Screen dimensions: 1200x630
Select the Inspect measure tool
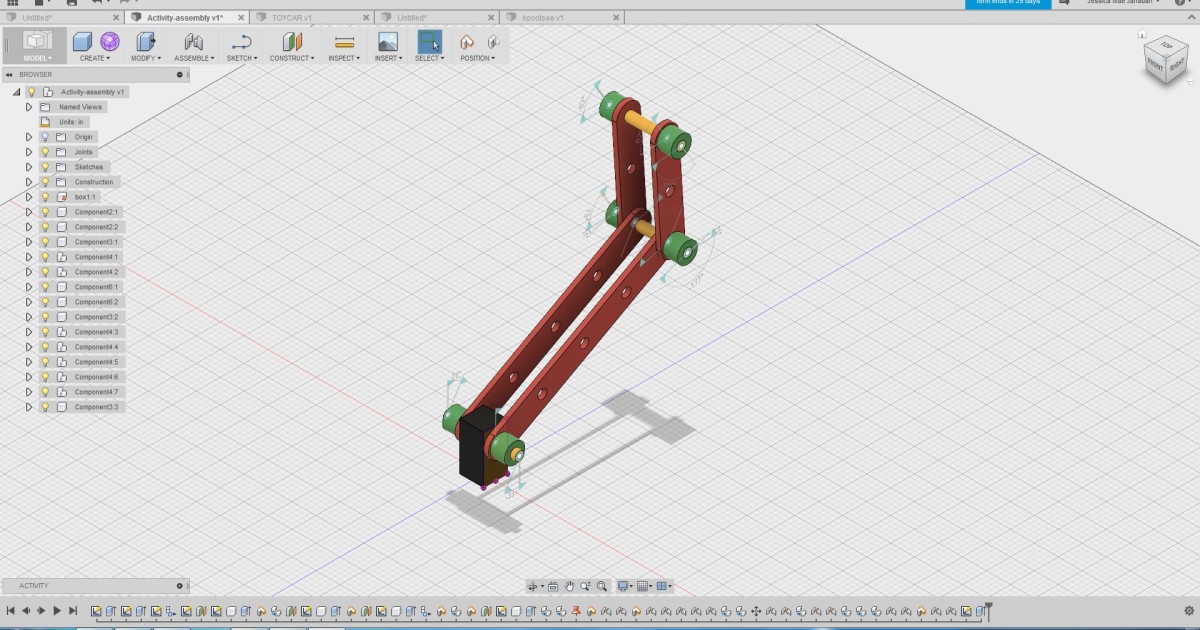tap(342, 43)
